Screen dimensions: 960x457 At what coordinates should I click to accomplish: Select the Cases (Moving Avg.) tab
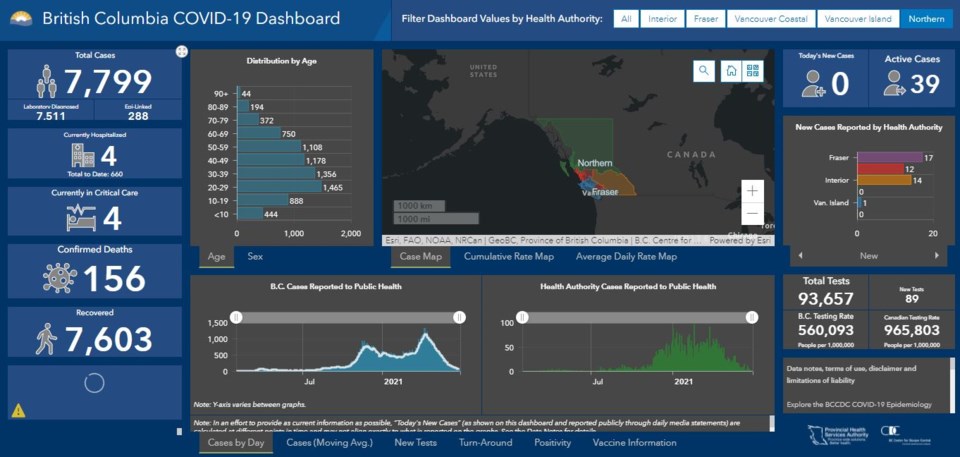click(329, 442)
